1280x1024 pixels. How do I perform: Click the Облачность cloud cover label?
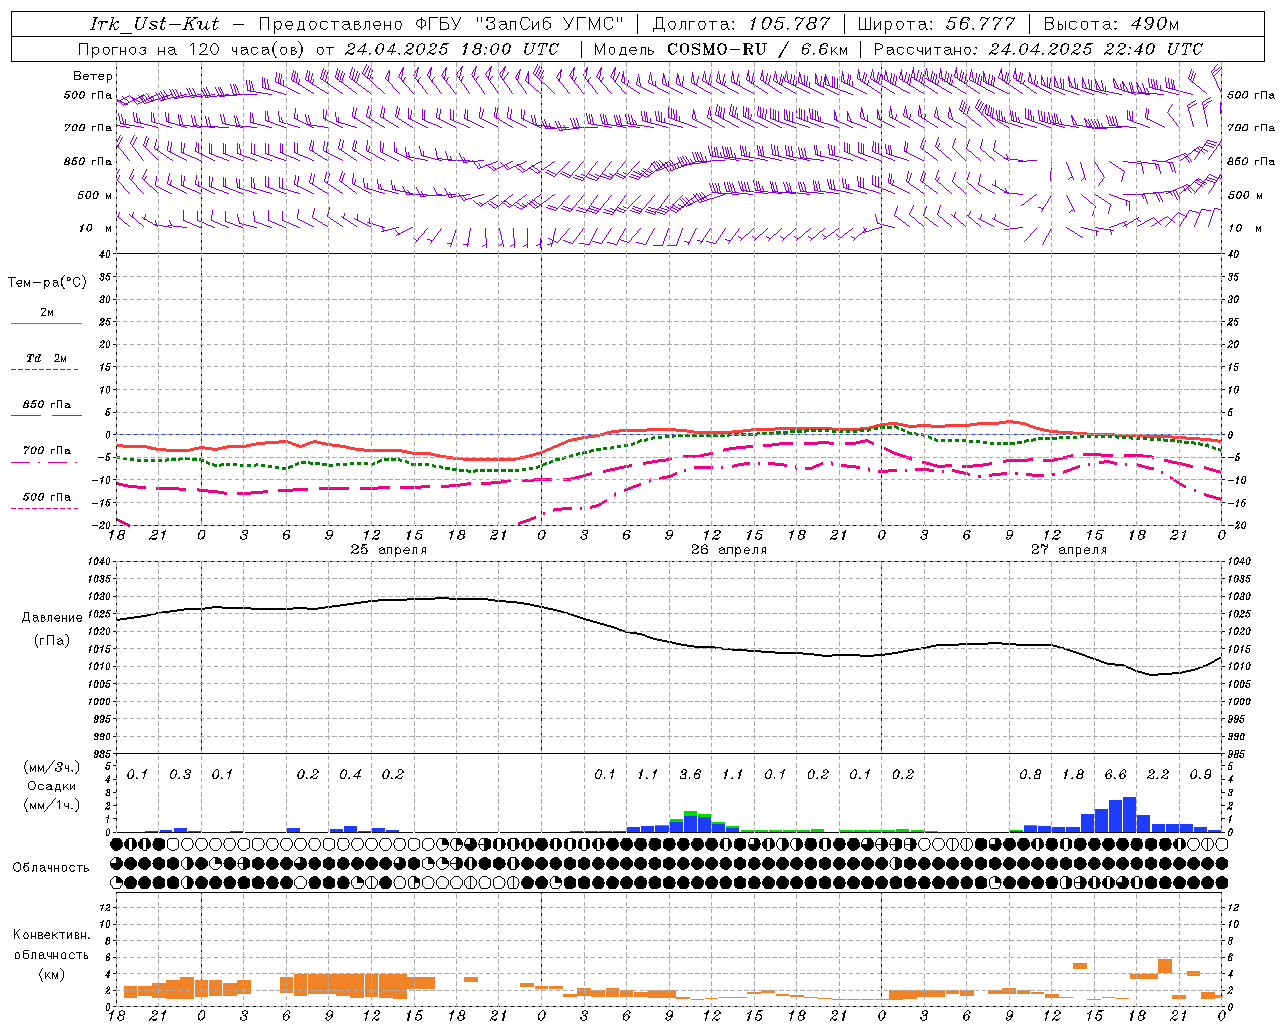51,867
